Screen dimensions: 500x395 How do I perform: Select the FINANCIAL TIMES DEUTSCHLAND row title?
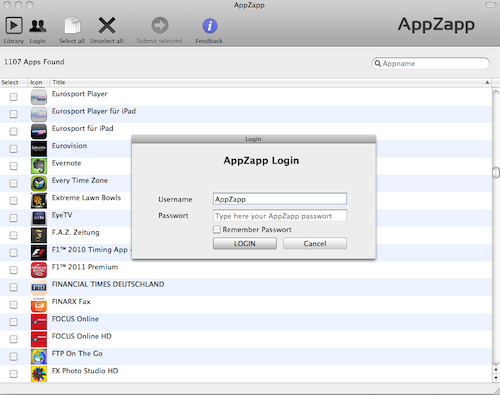point(108,284)
